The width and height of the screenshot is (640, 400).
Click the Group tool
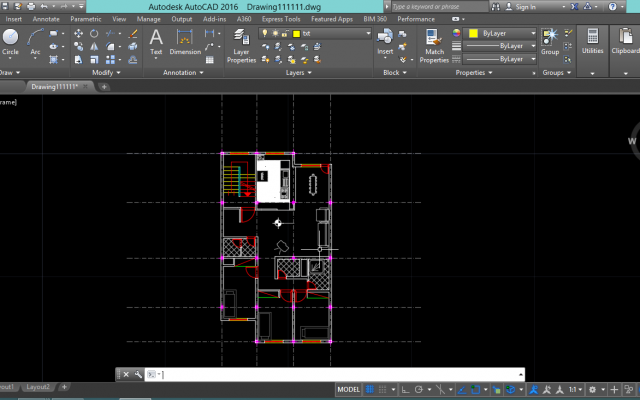(x=550, y=42)
